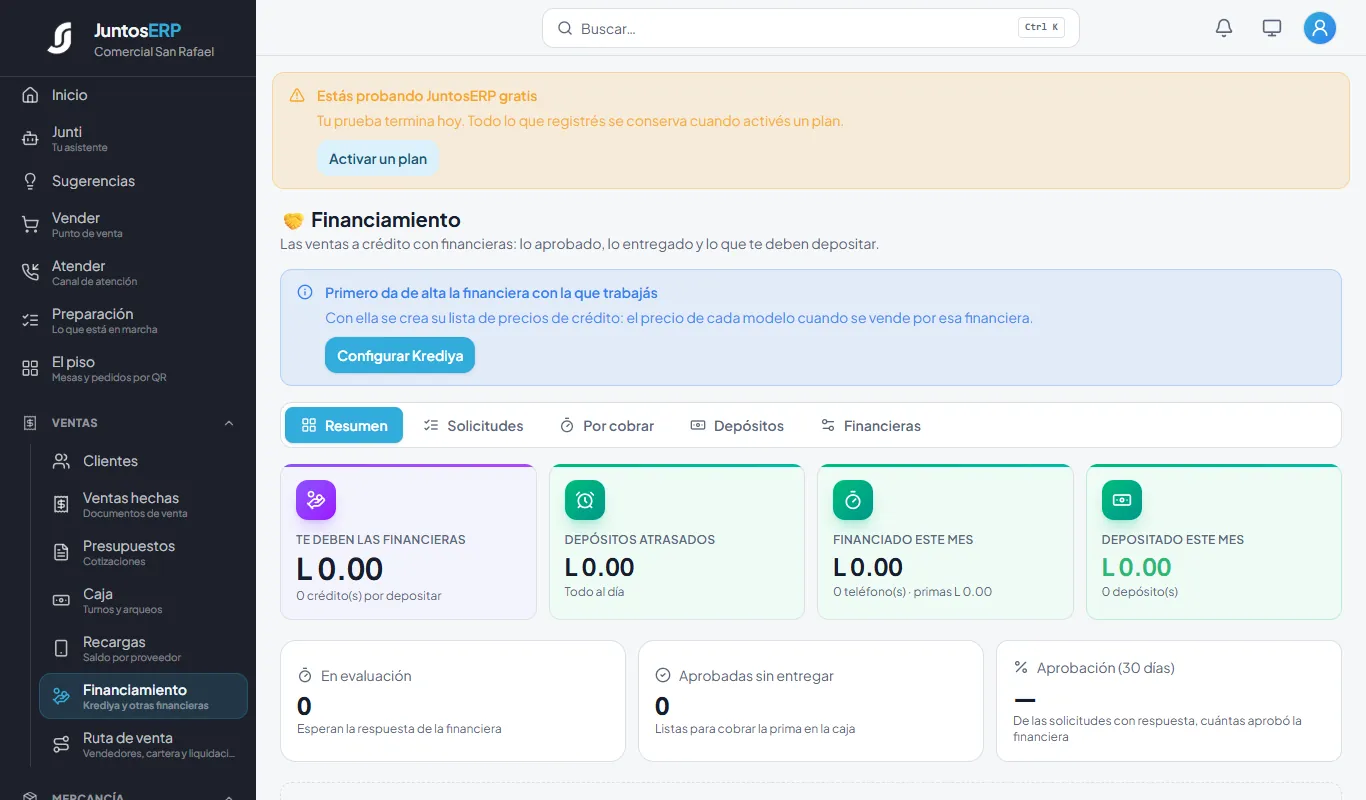Focus the Buscar search field
The image size is (1366, 800).
pyautogui.click(x=811, y=28)
